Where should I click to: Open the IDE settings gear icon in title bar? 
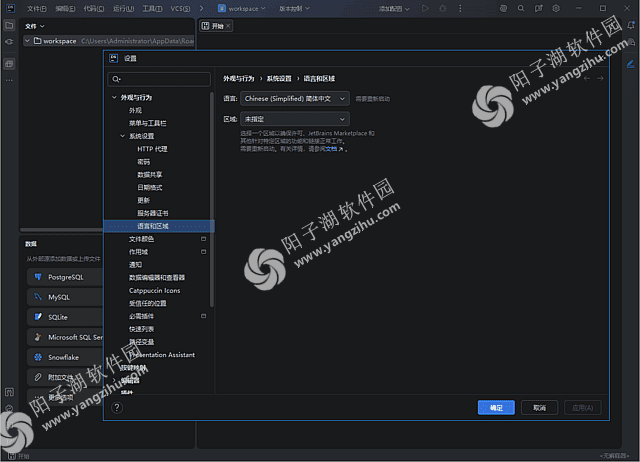tap(556, 8)
